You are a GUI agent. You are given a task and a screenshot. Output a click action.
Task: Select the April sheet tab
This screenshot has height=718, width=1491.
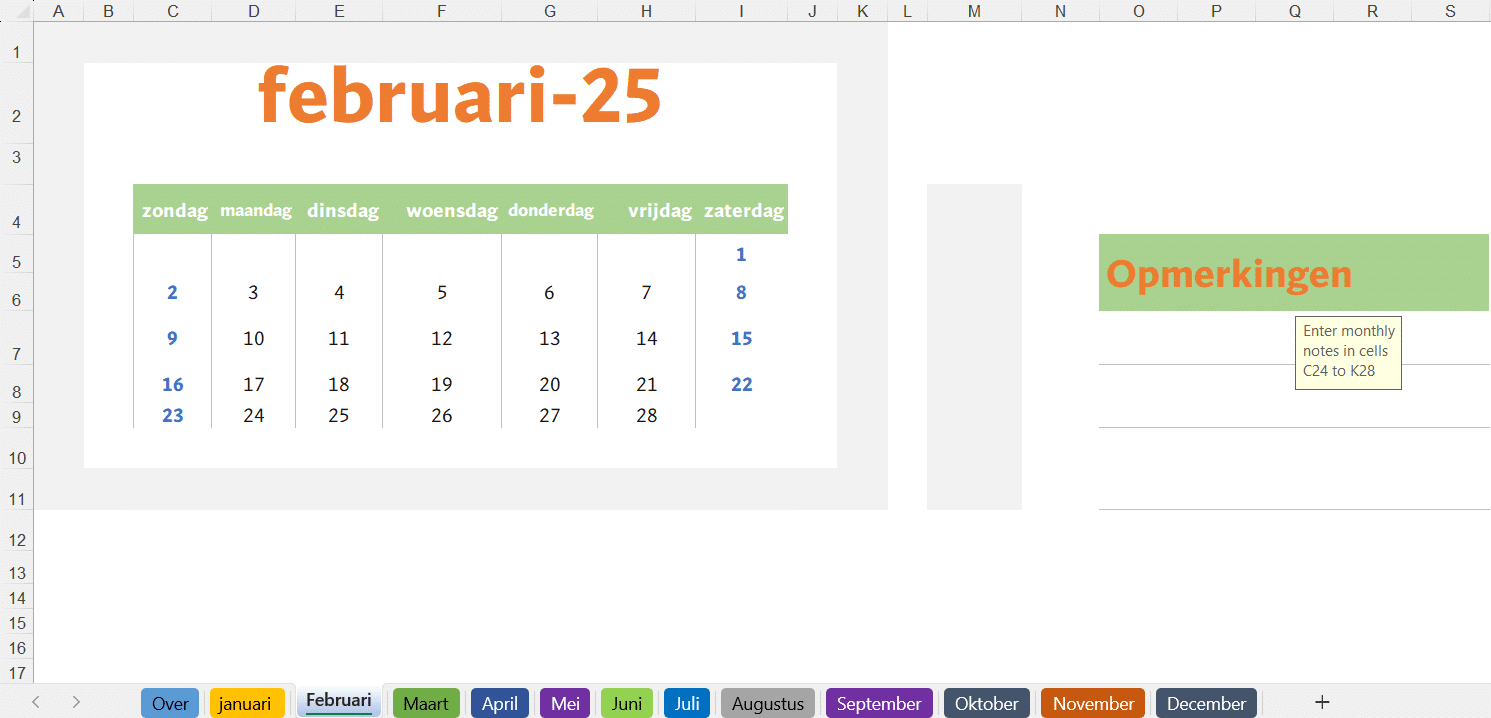499,703
